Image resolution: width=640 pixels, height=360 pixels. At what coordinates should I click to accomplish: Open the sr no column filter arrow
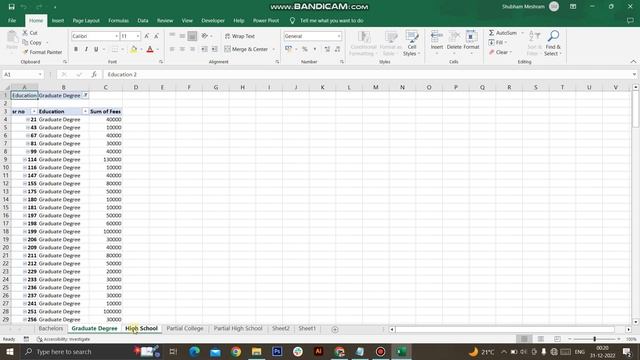[34, 111]
